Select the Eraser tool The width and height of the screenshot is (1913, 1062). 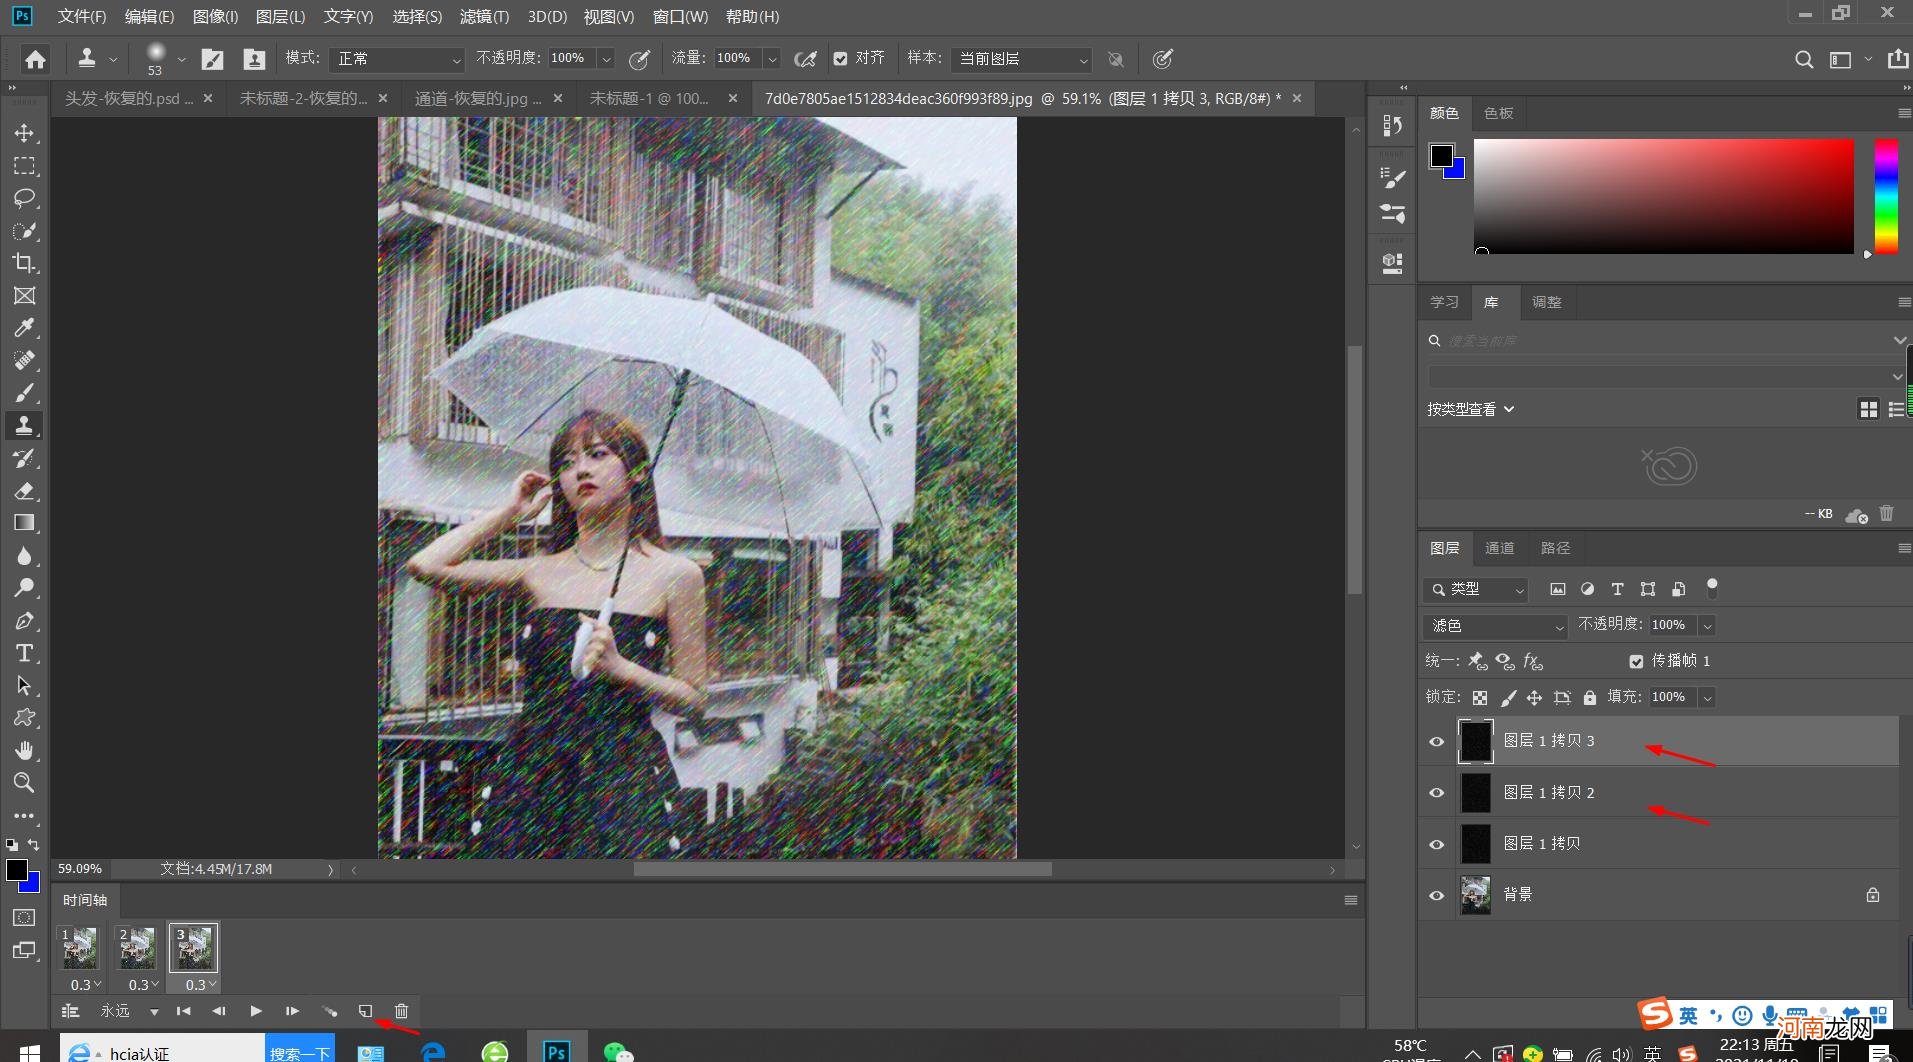24,490
